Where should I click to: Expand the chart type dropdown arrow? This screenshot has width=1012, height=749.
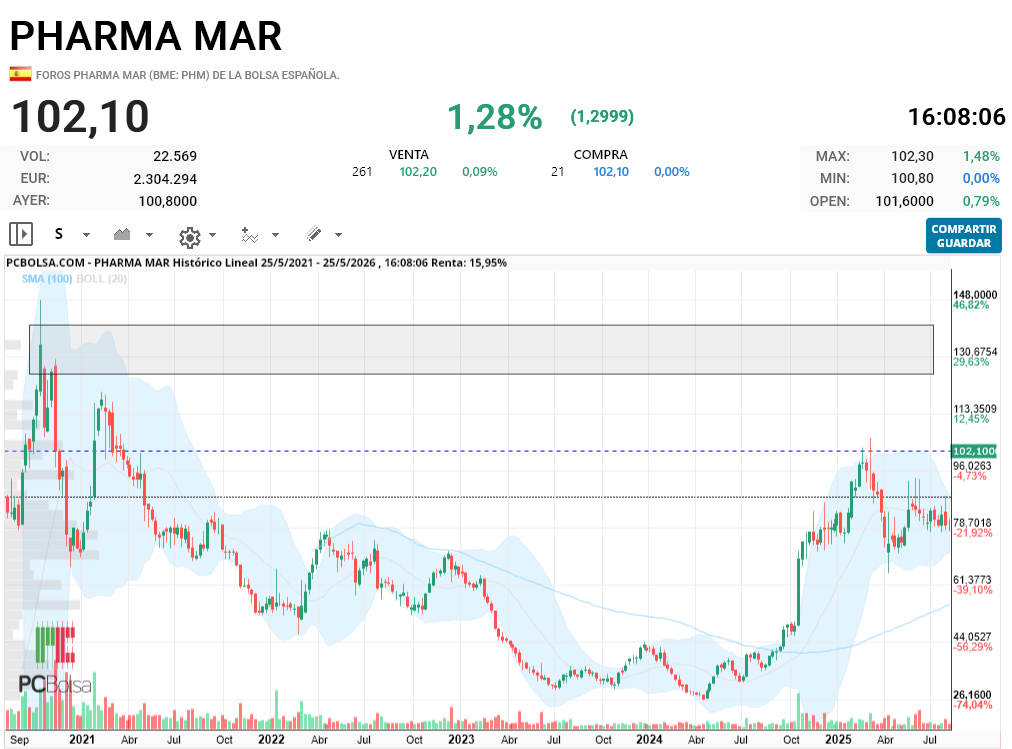(x=149, y=235)
